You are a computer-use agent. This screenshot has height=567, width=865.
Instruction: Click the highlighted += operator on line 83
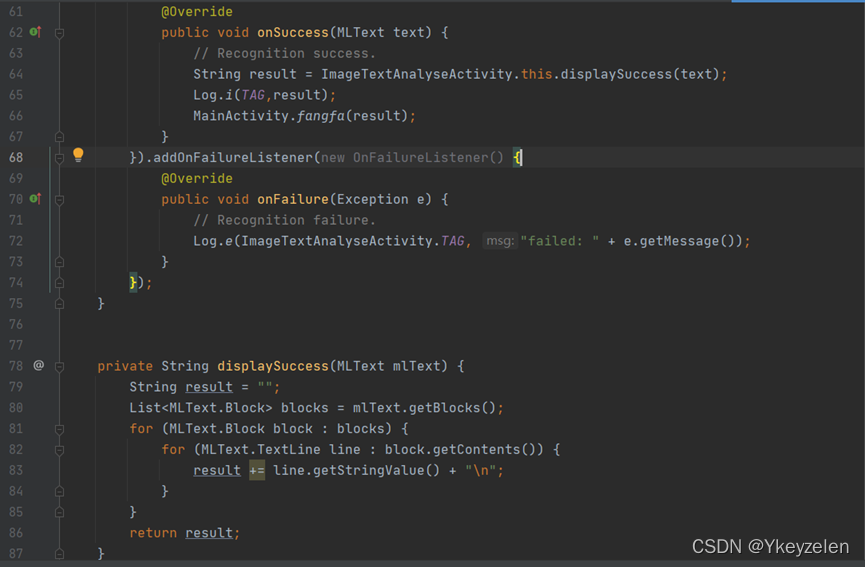[x=257, y=470]
